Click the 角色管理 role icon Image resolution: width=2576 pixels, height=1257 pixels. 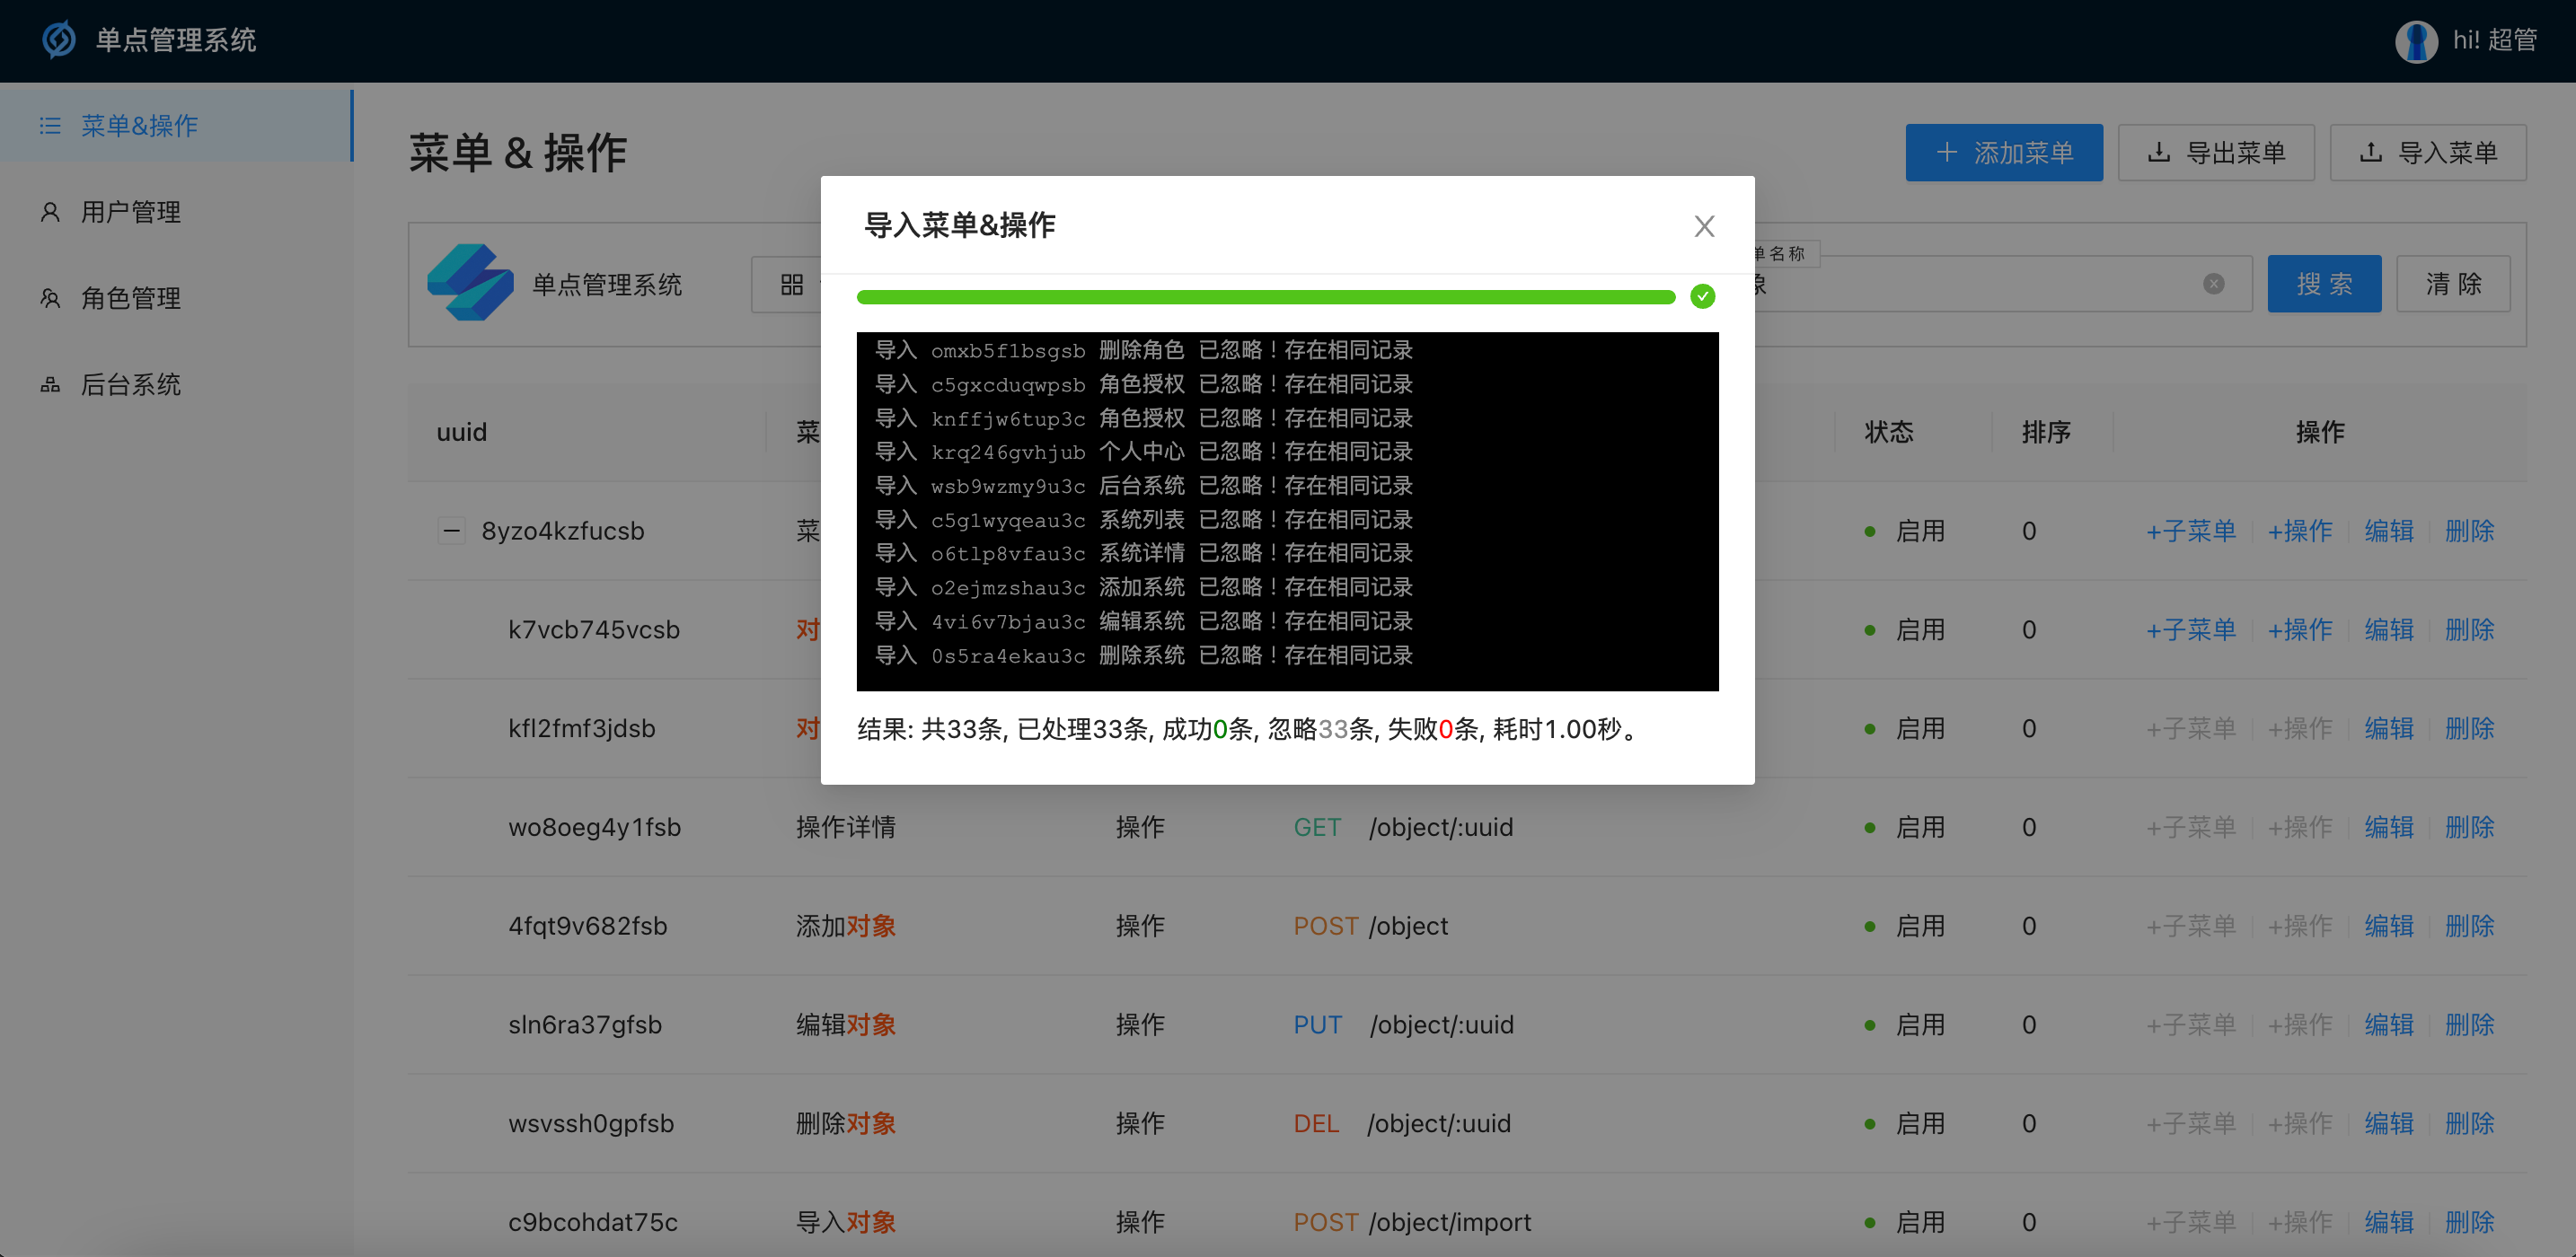(x=50, y=298)
